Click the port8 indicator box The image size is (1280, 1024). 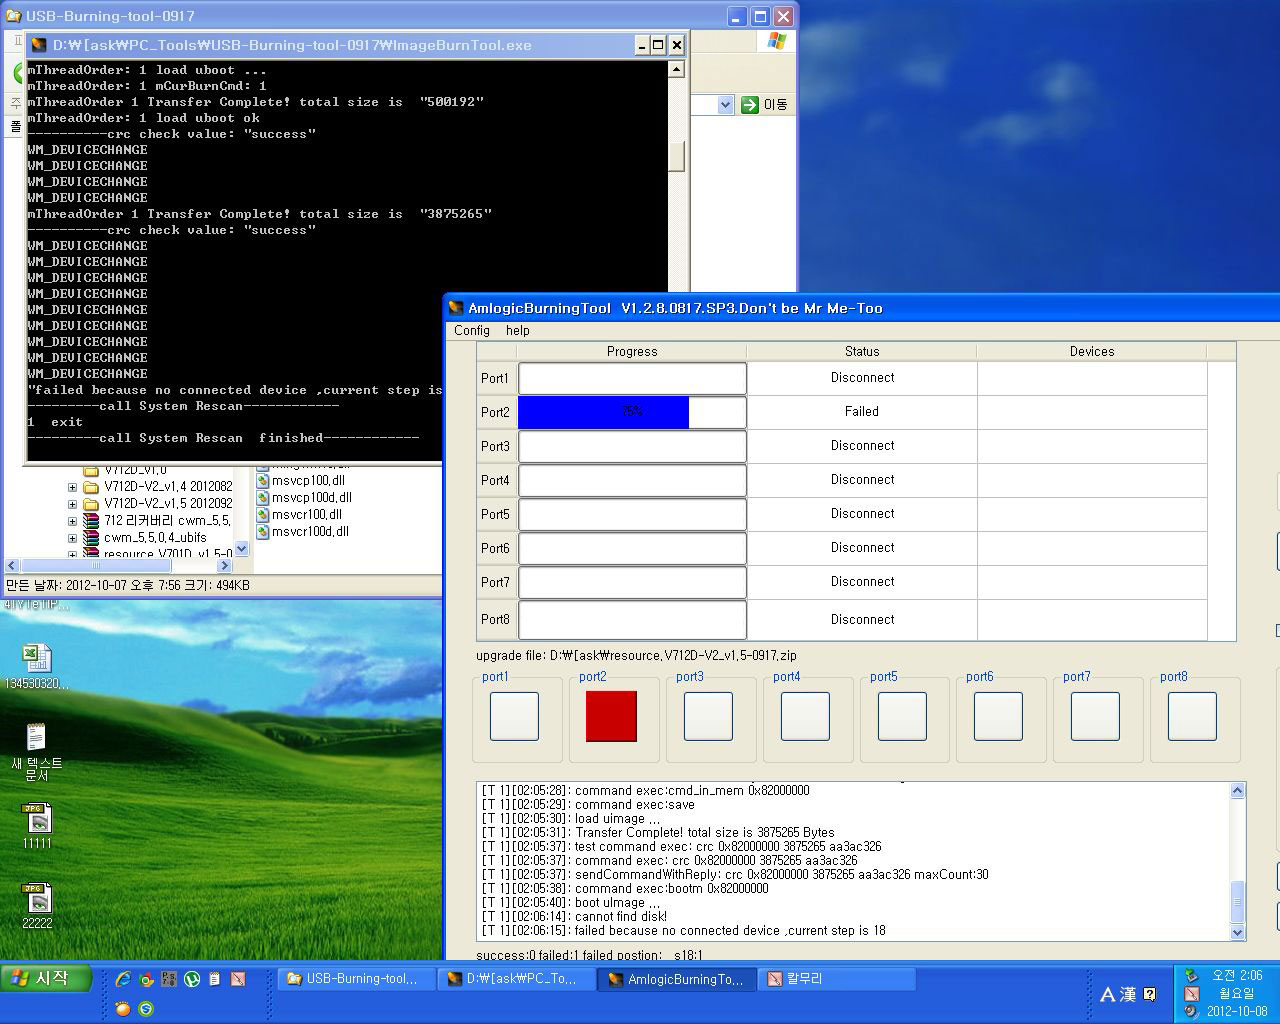click(x=1192, y=716)
